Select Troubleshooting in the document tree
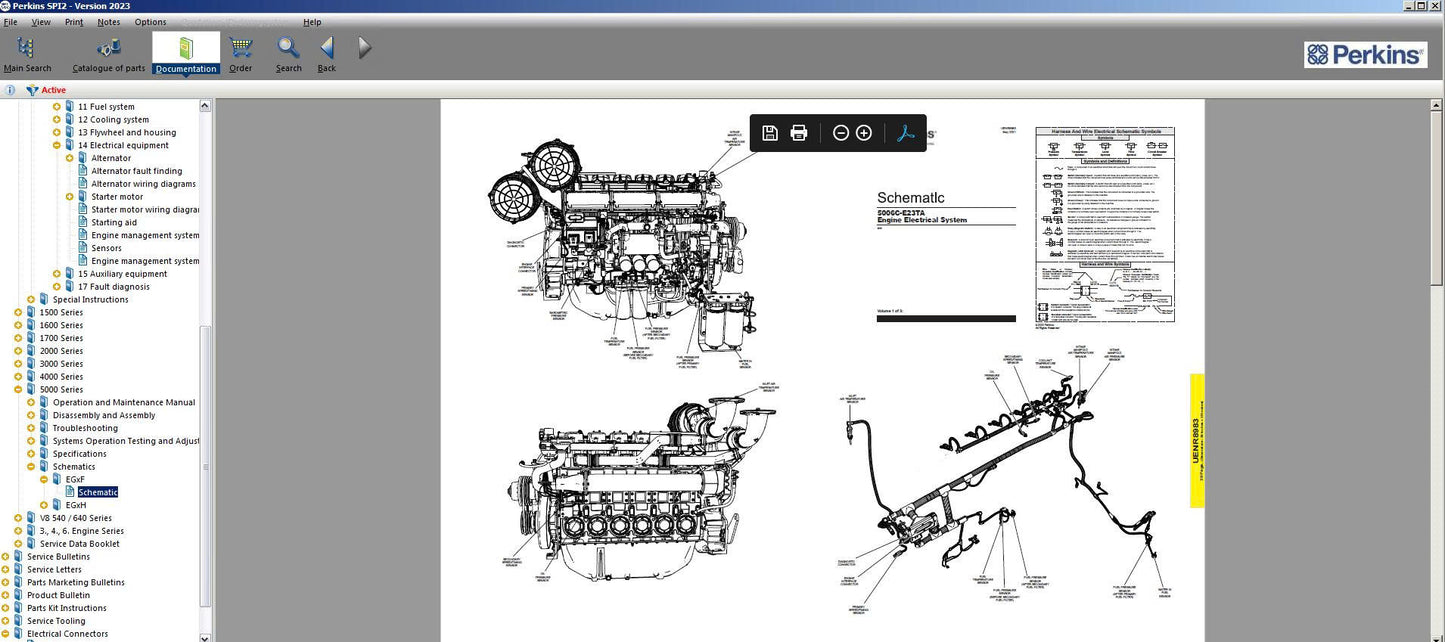Screen dimensions: 1445x642 (84, 427)
